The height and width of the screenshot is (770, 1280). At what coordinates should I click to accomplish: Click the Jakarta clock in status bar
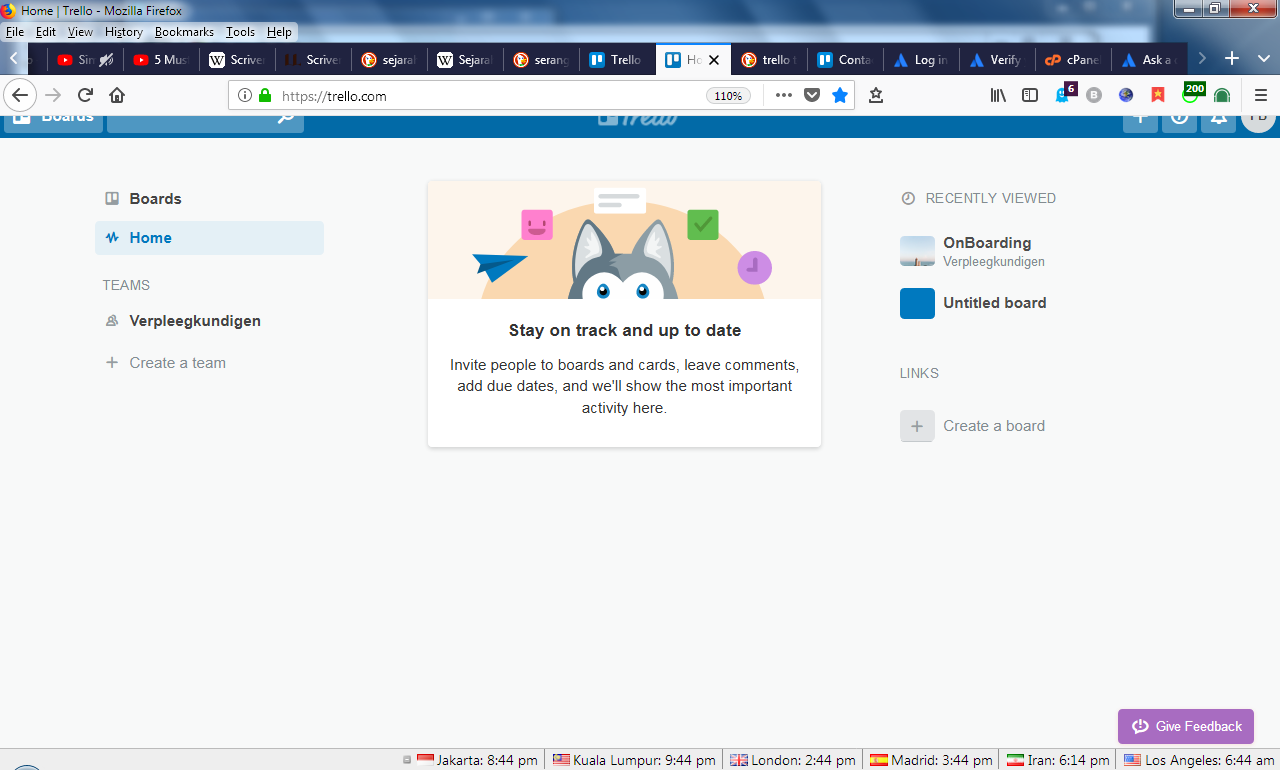coord(477,760)
